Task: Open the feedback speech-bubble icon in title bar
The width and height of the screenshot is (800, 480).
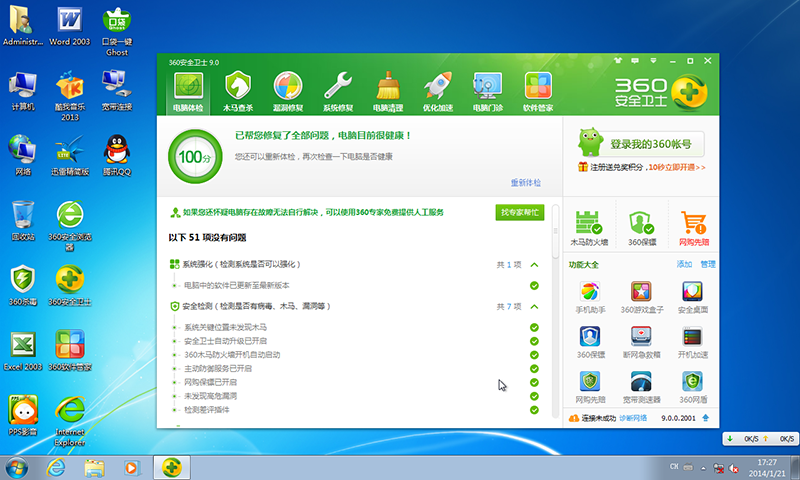Action: (635, 61)
